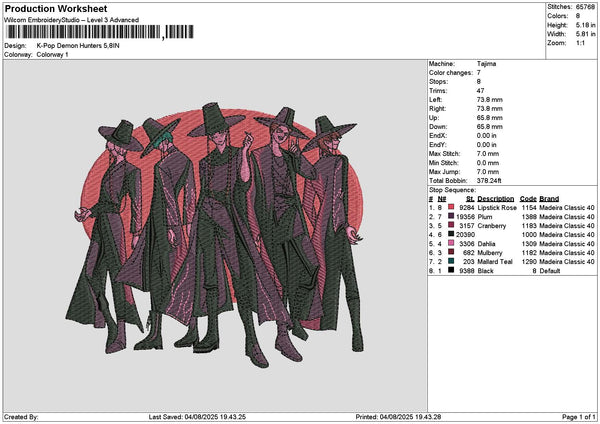The height and width of the screenshot is (424, 600).
Task: Click 'Last Saved: 04/08/2025 19.43.25' footer
Action: pos(197,417)
